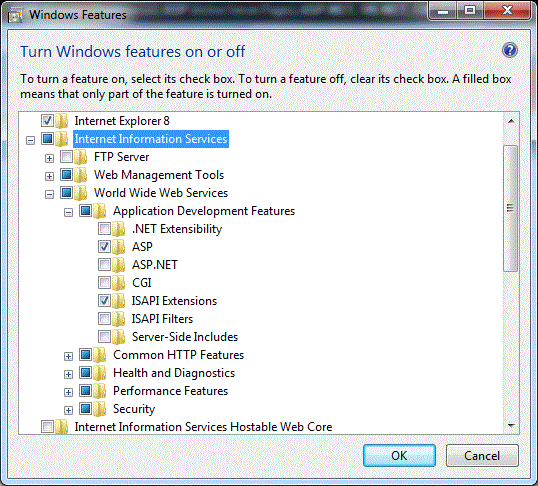Click the CGI folder icon
Screen dimensions: 538x486
click(x=119, y=283)
